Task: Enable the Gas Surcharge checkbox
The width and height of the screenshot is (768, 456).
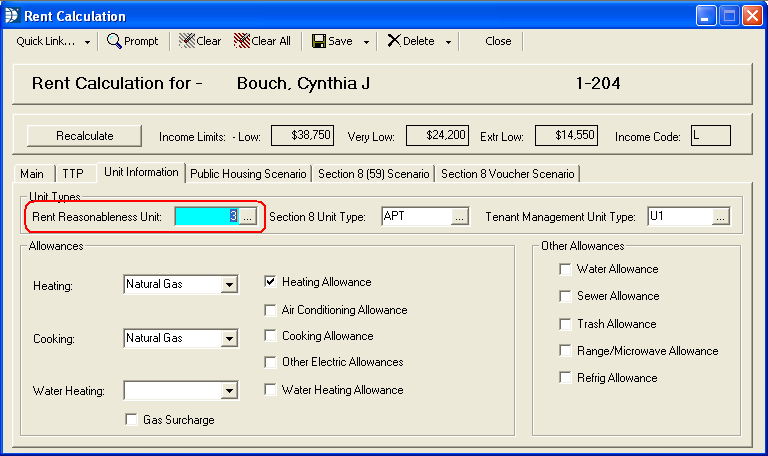Action: [x=132, y=420]
